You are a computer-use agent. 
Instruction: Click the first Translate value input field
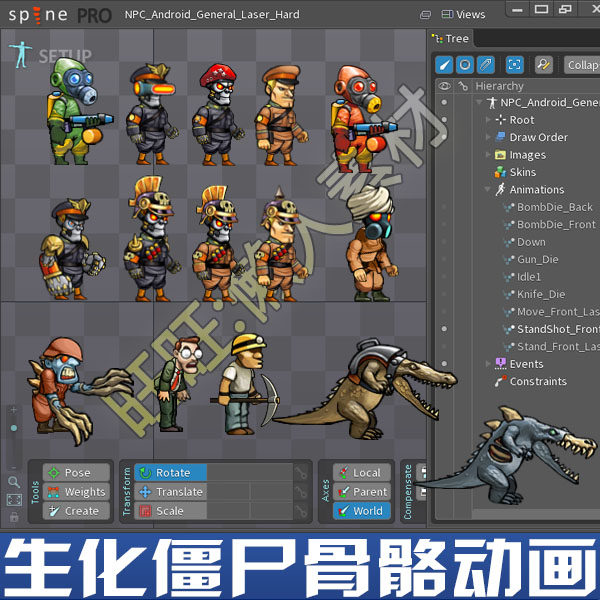[x=228, y=492]
